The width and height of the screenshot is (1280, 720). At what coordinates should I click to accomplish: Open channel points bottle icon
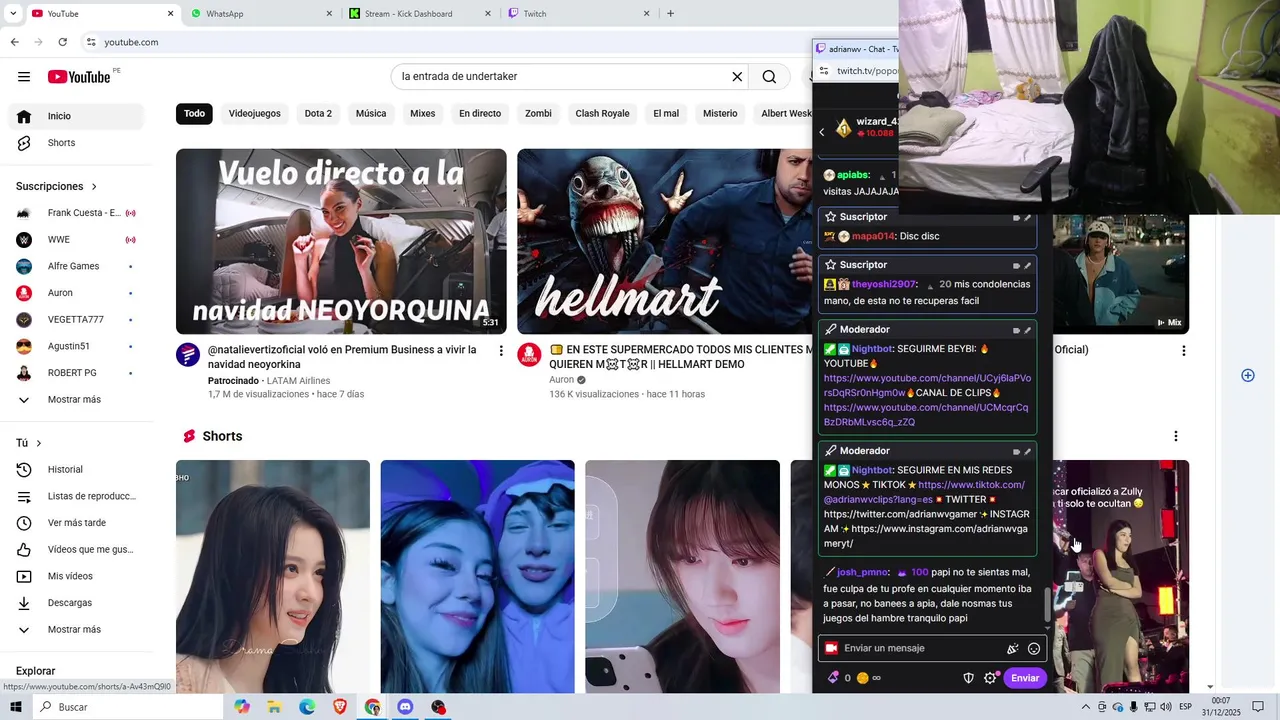(833, 678)
